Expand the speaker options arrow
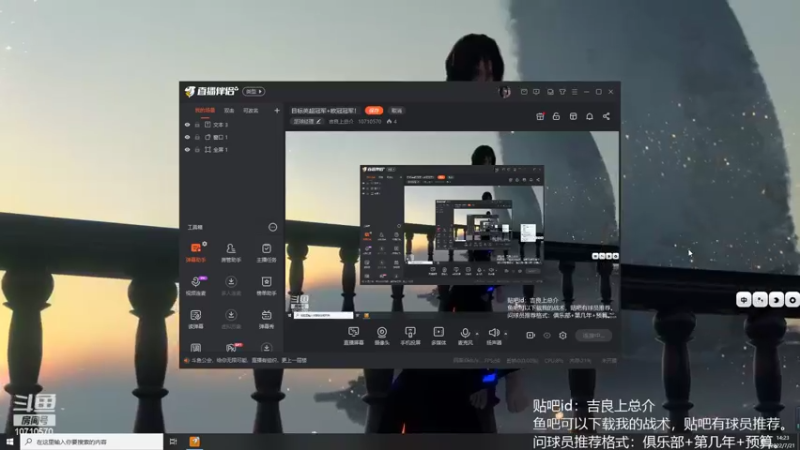Image resolution: width=800 pixels, height=450 pixels. click(x=506, y=334)
